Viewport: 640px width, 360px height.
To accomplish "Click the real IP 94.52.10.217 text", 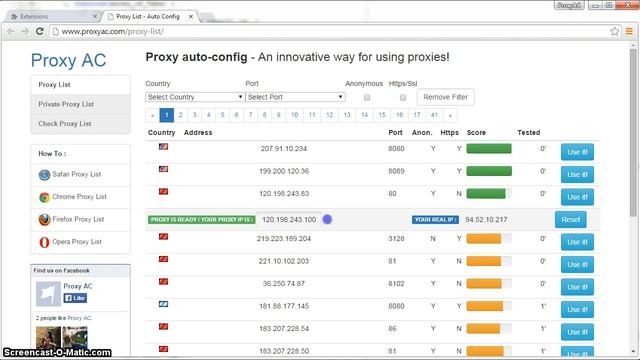I will (x=486, y=220).
